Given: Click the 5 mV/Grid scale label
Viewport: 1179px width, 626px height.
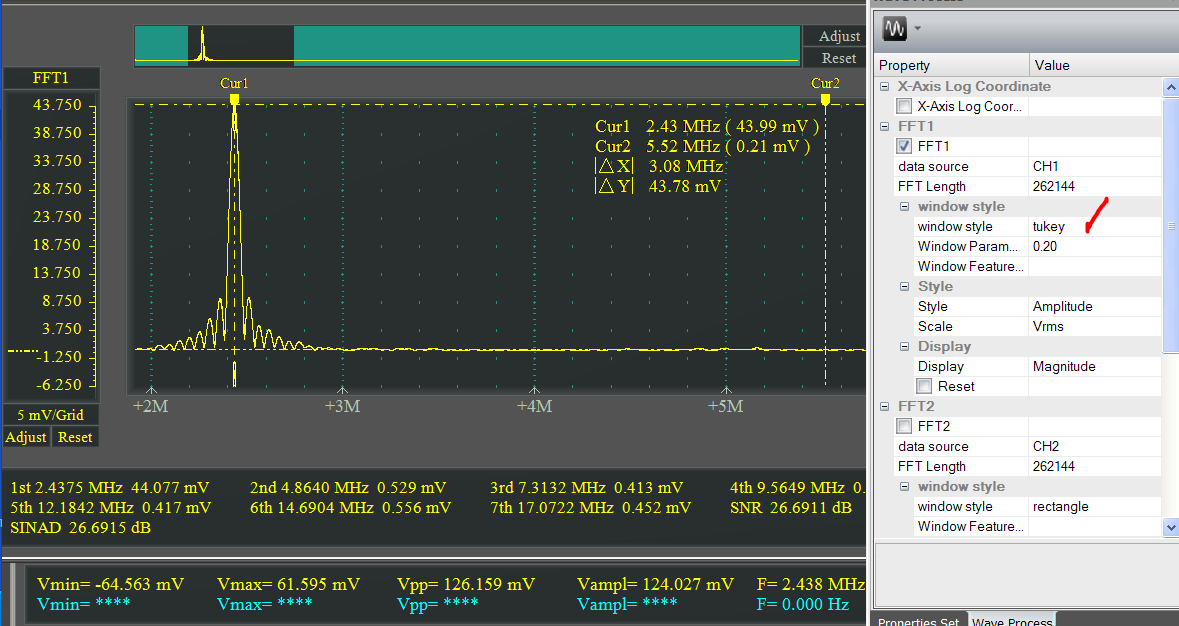Looking at the screenshot, I should point(50,415).
